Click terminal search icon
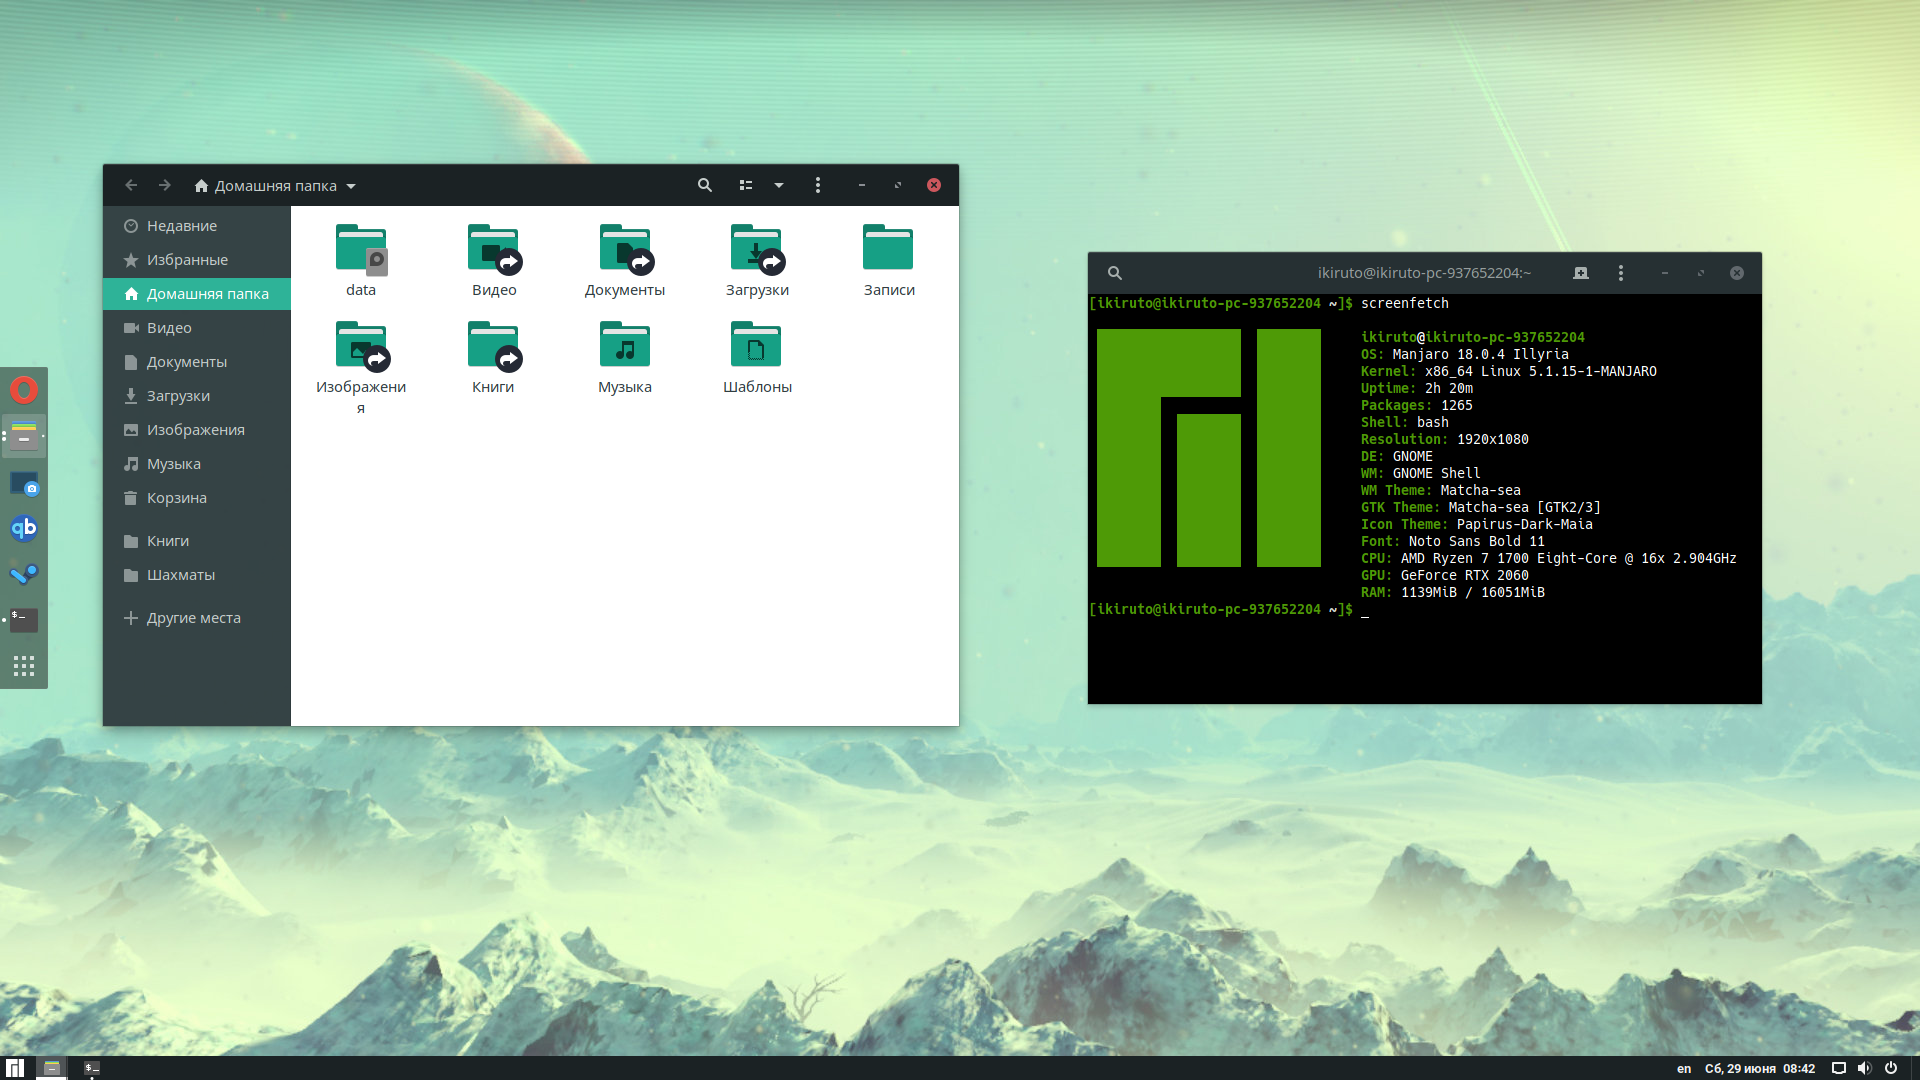 point(1115,273)
